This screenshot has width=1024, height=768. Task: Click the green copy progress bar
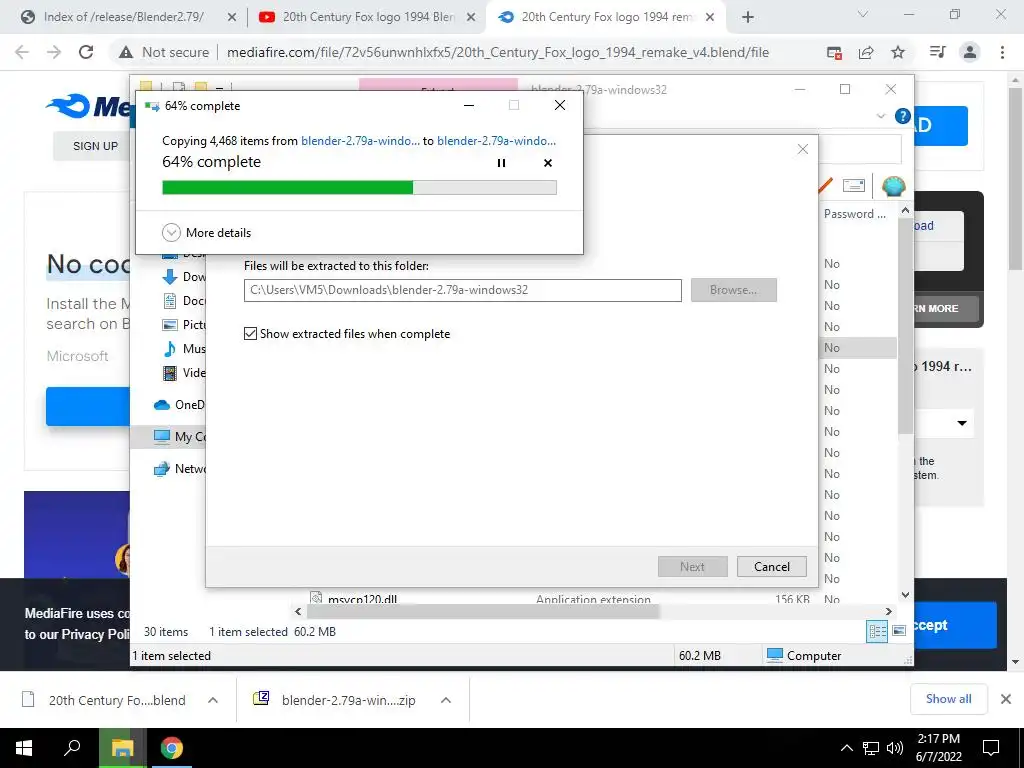pyautogui.click(x=359, y=187)
